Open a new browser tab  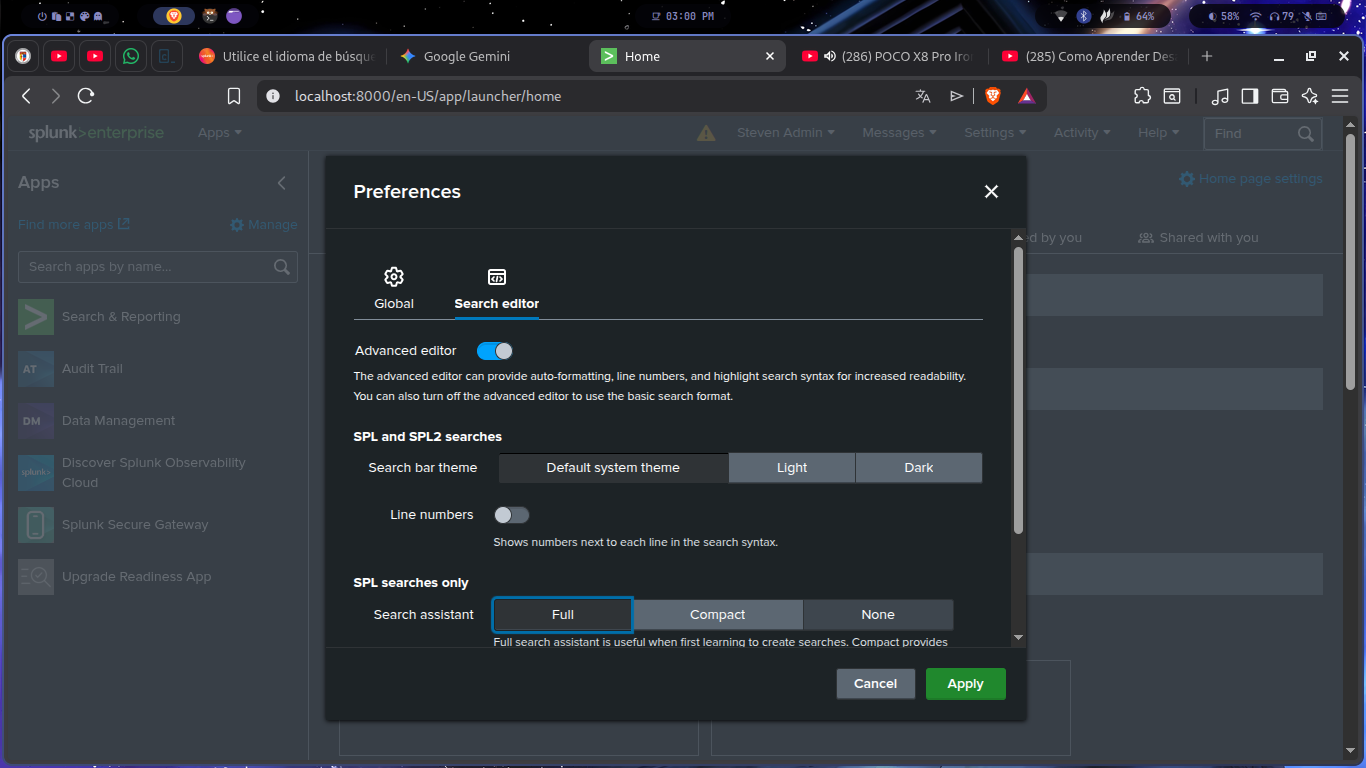1207,57
